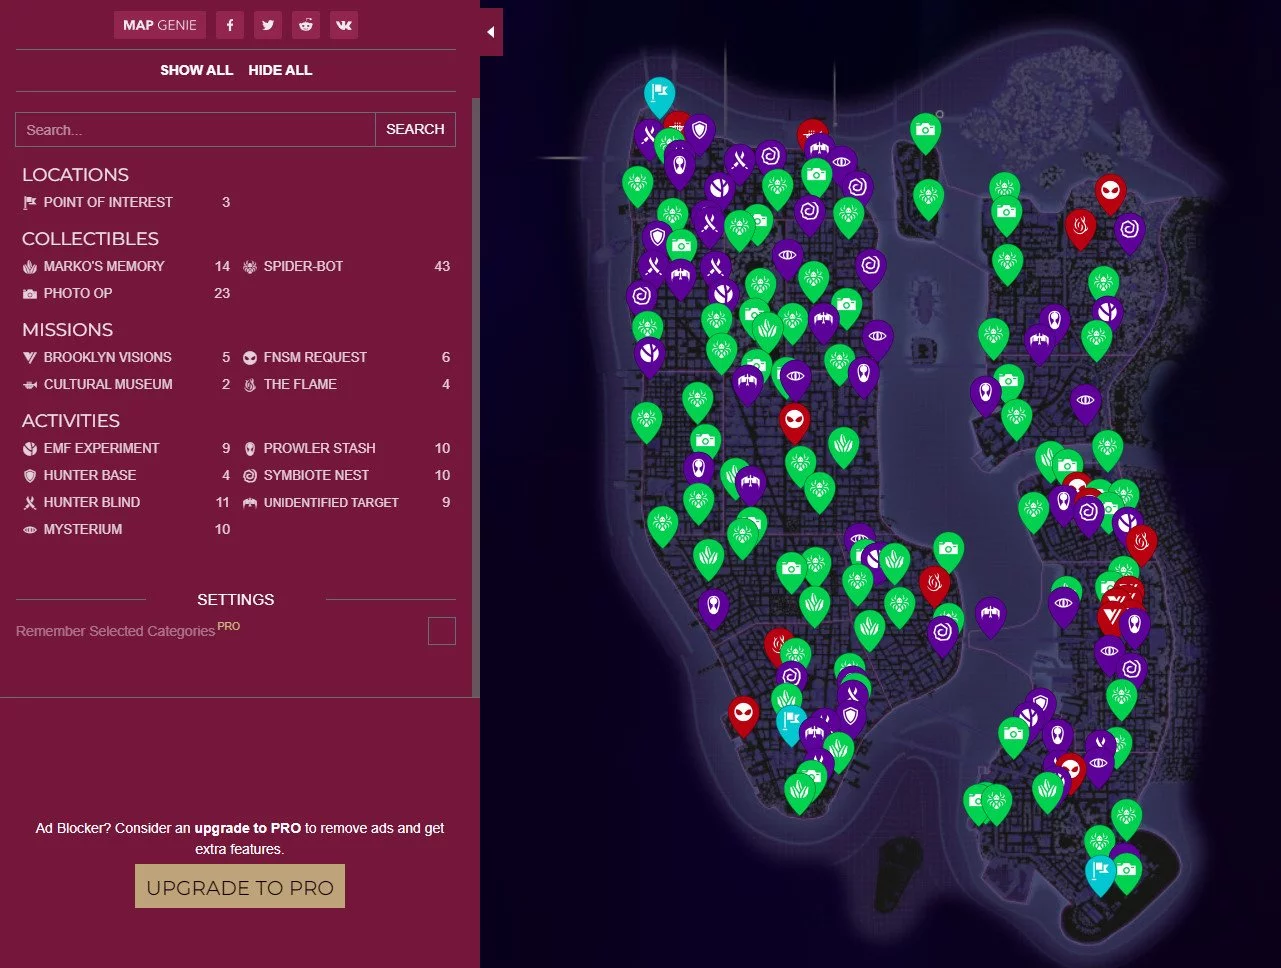Viewport: 1281px width, 968px height.
Task: Toggle FNSM Request missions visibility
Action: (x=346, y=357)
